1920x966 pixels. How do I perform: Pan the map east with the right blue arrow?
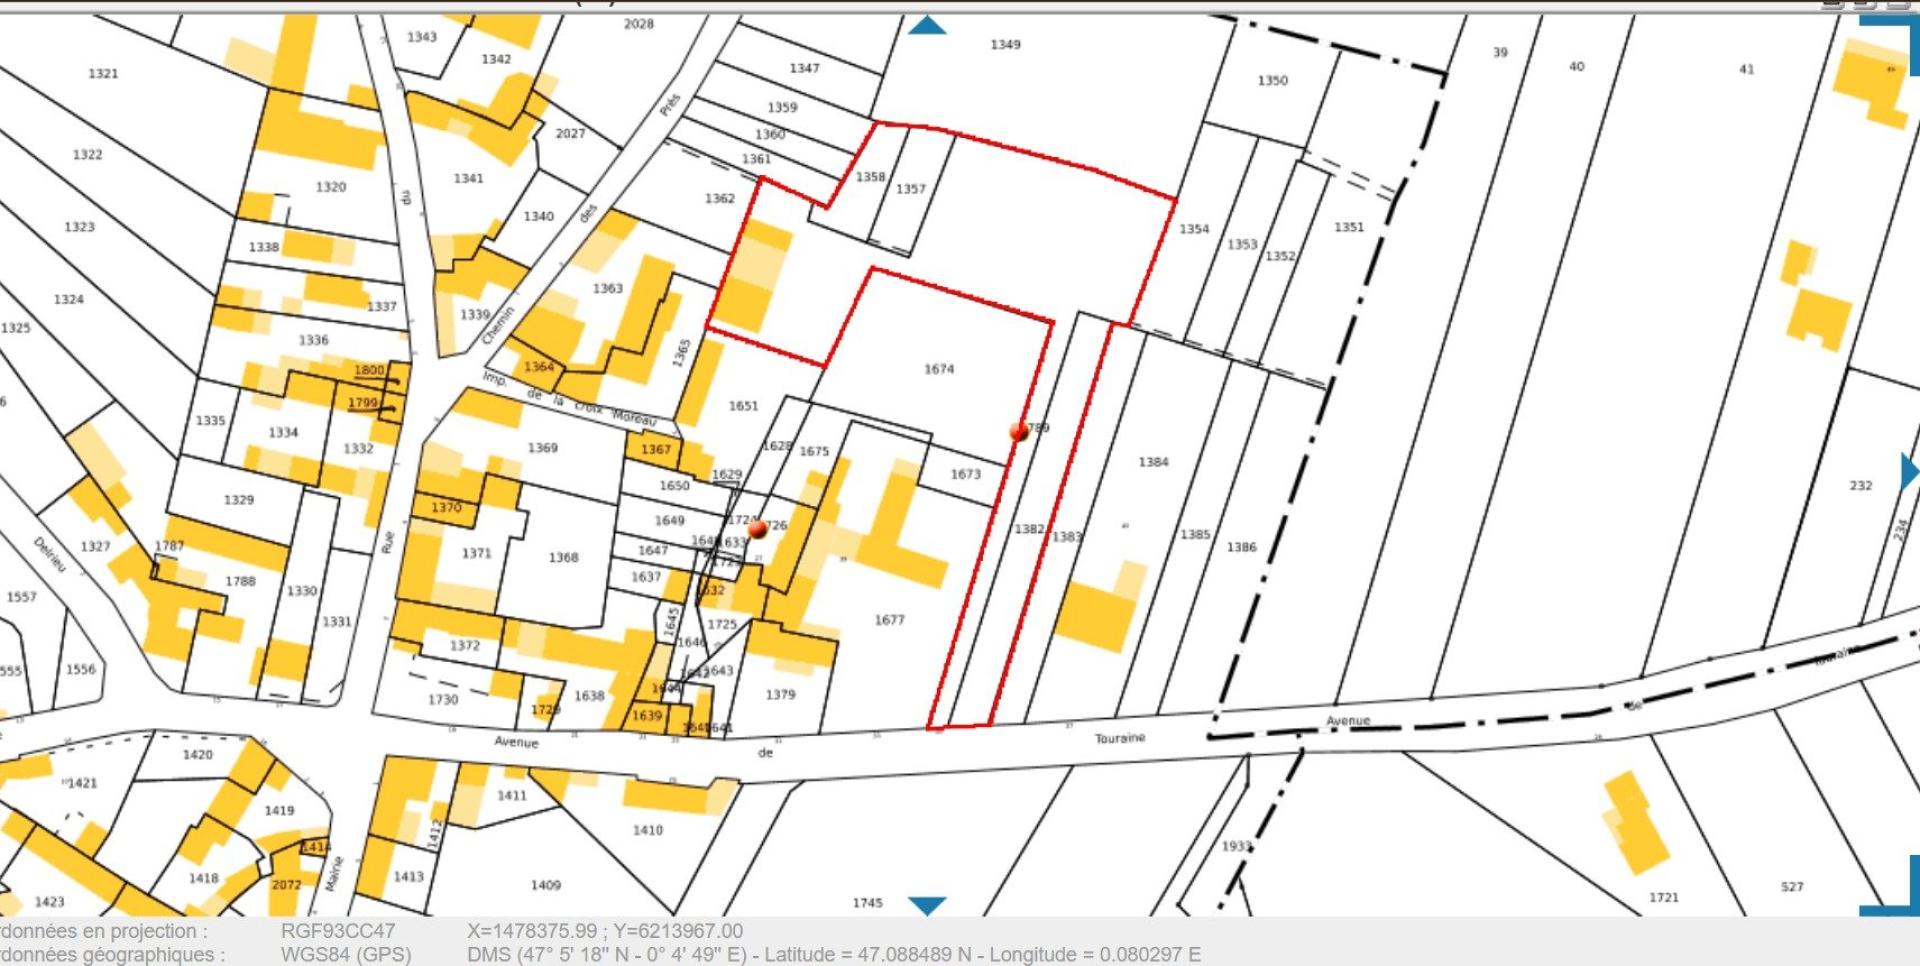coord(1909,471)
